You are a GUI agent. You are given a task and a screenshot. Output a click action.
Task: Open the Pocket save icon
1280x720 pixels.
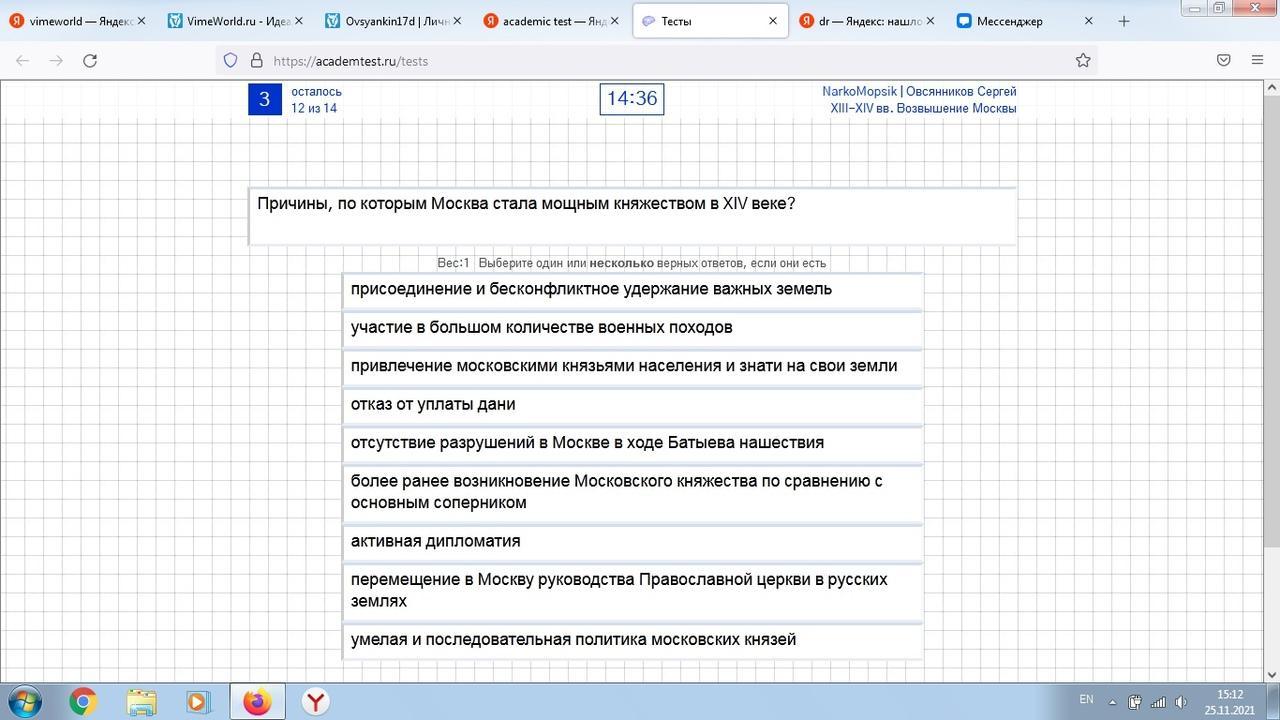(x=1223, y=60)
